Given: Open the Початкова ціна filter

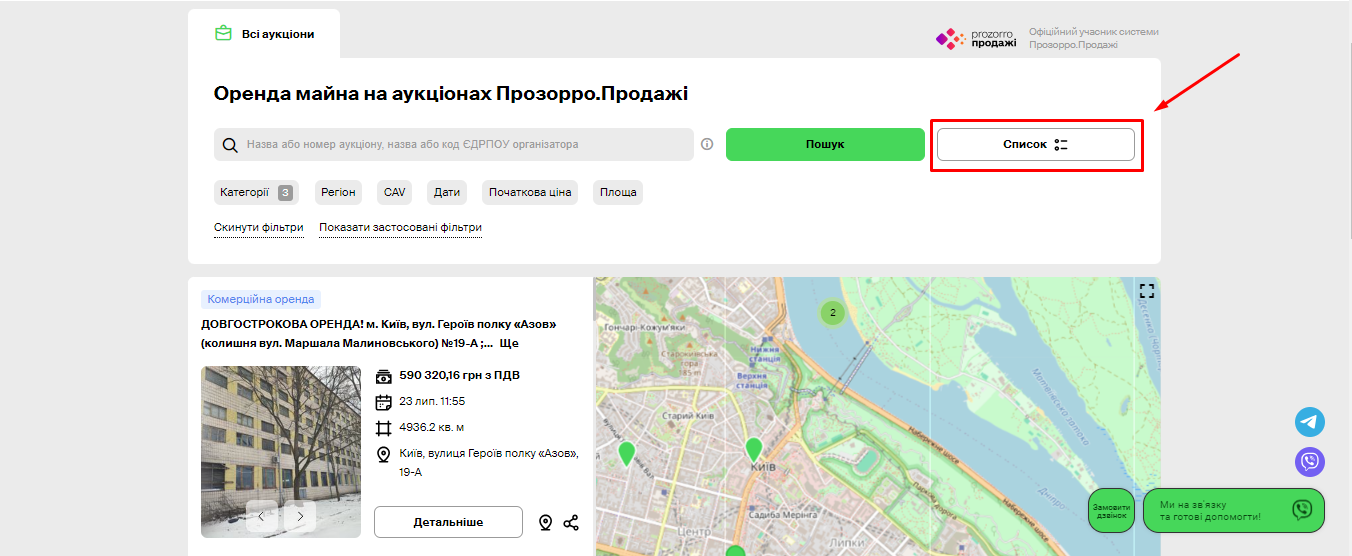Looking at the screenshot, I should pos(530,192).
